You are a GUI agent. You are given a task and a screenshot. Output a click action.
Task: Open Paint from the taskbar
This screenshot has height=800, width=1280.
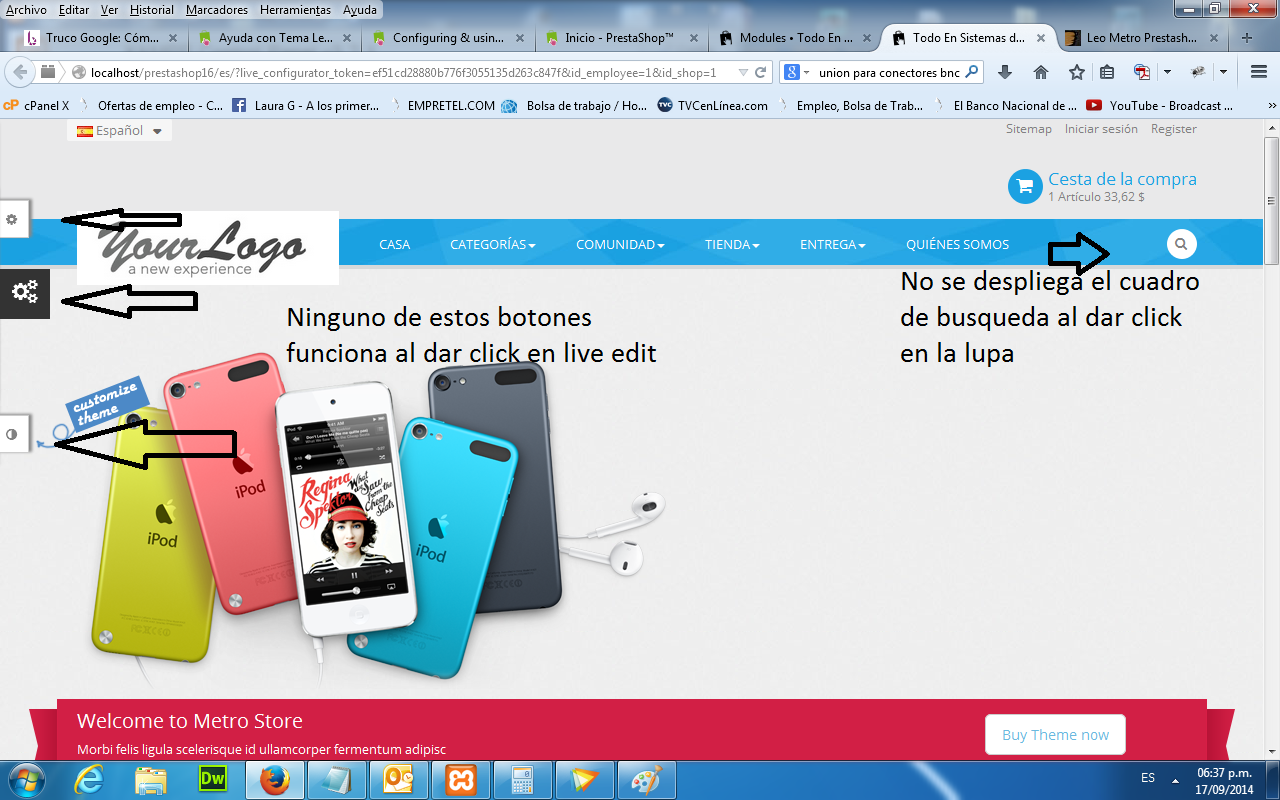[647, 779]
